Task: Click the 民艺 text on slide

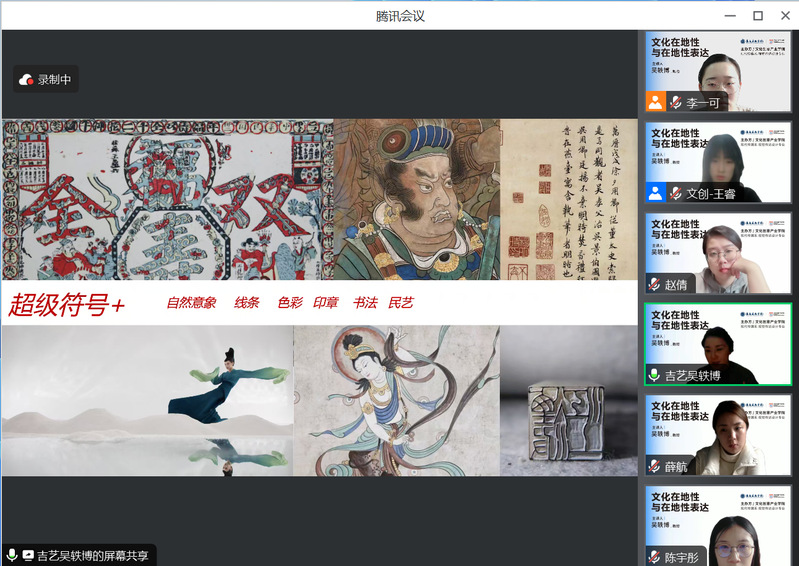Action: 401,303
